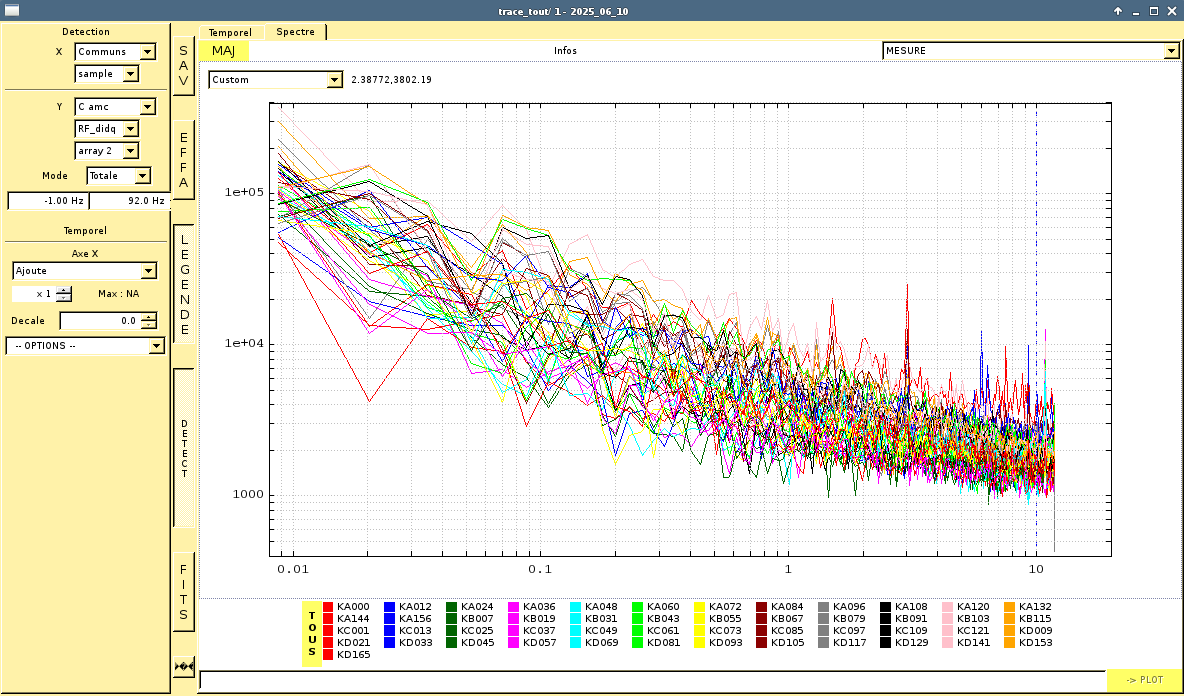
Task: Click the TOUS legend toggle
Action: 312,634
